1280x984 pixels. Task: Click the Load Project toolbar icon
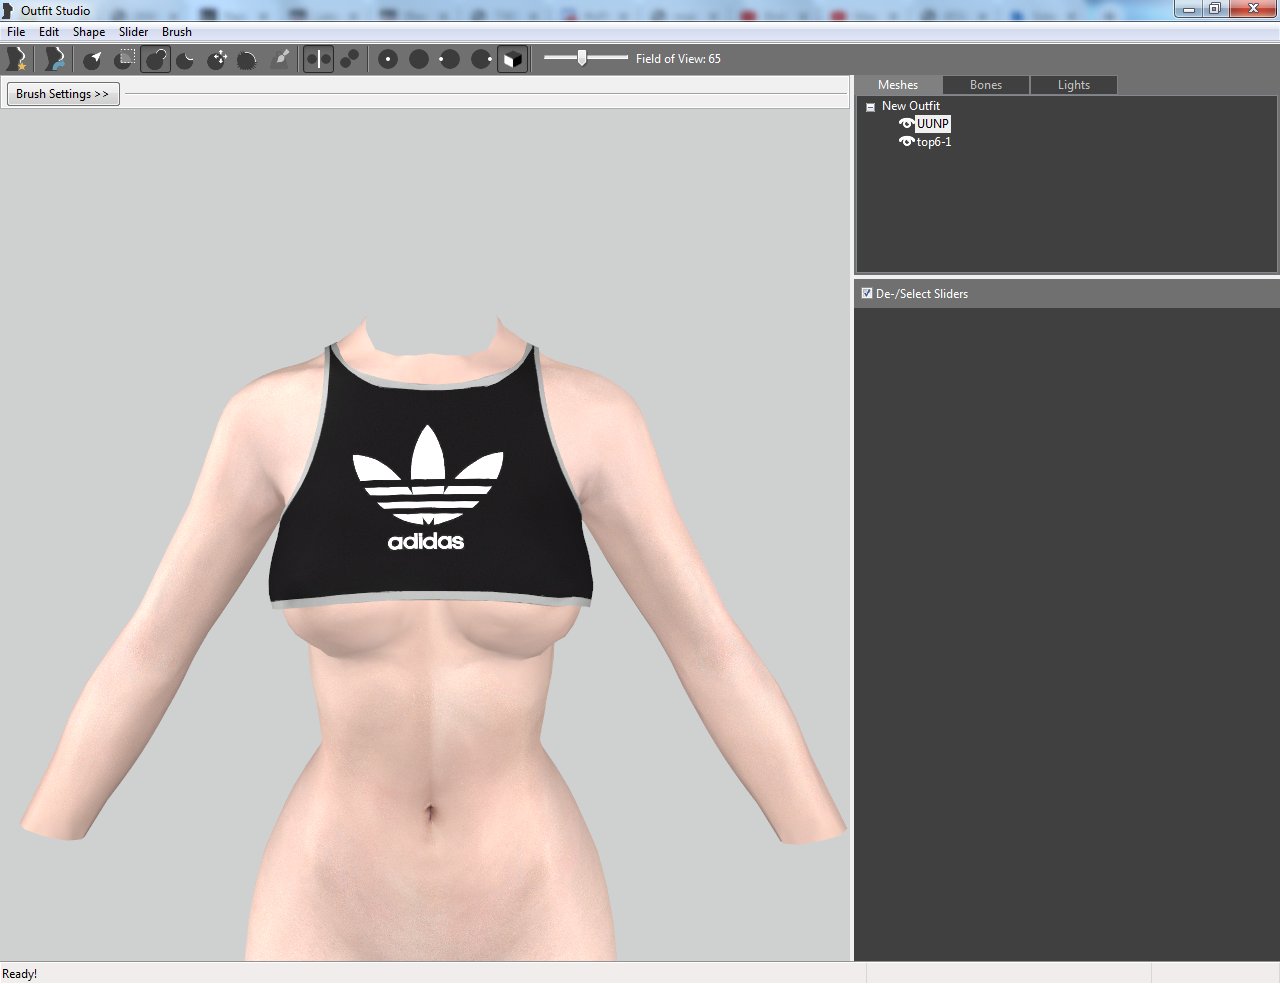pyautogui.click(x=55, y=59)
